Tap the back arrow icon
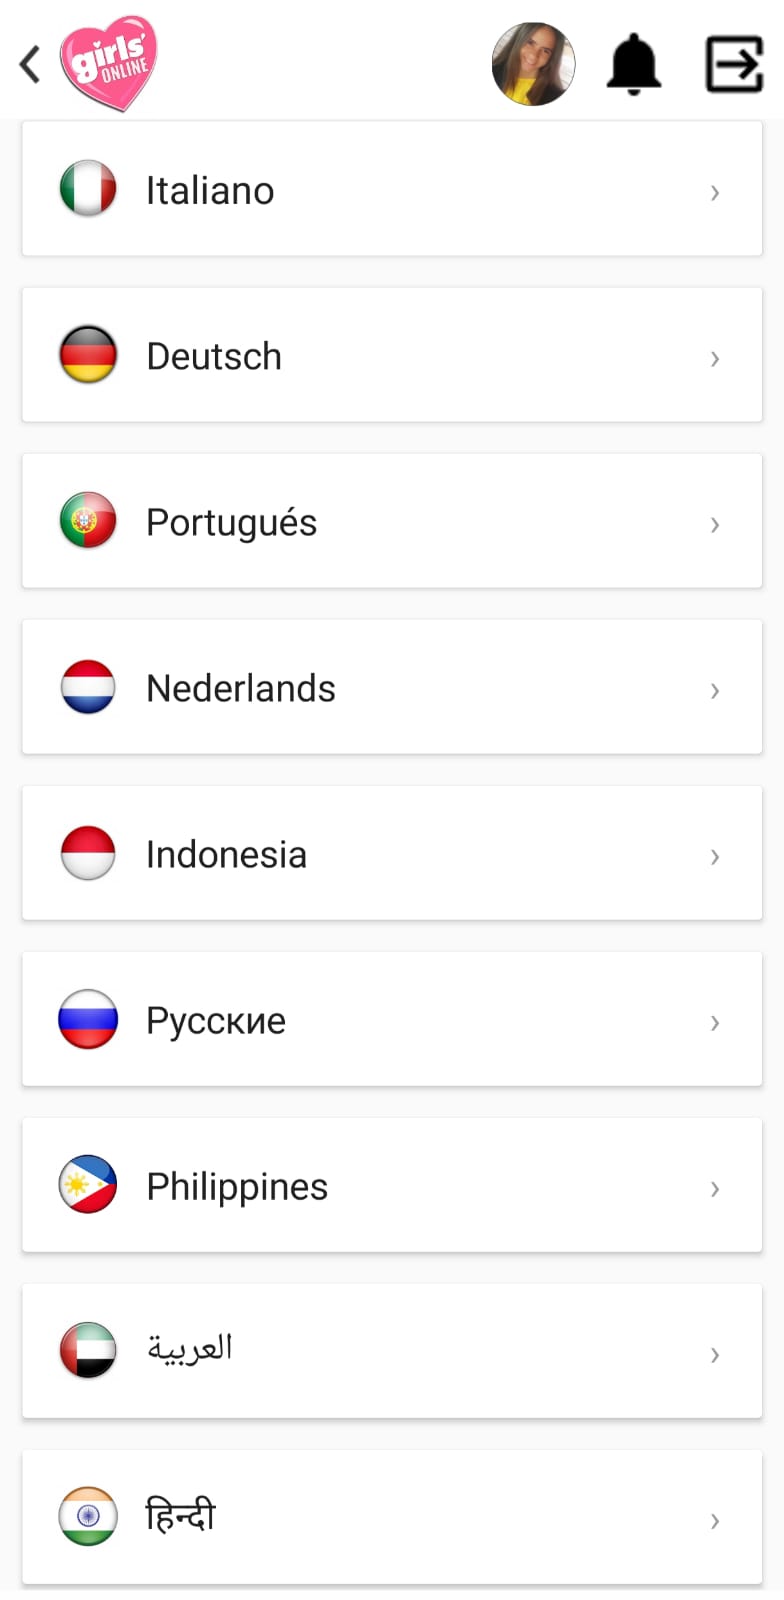Viewport: 784px width, 1600px height. pos(30,64)
